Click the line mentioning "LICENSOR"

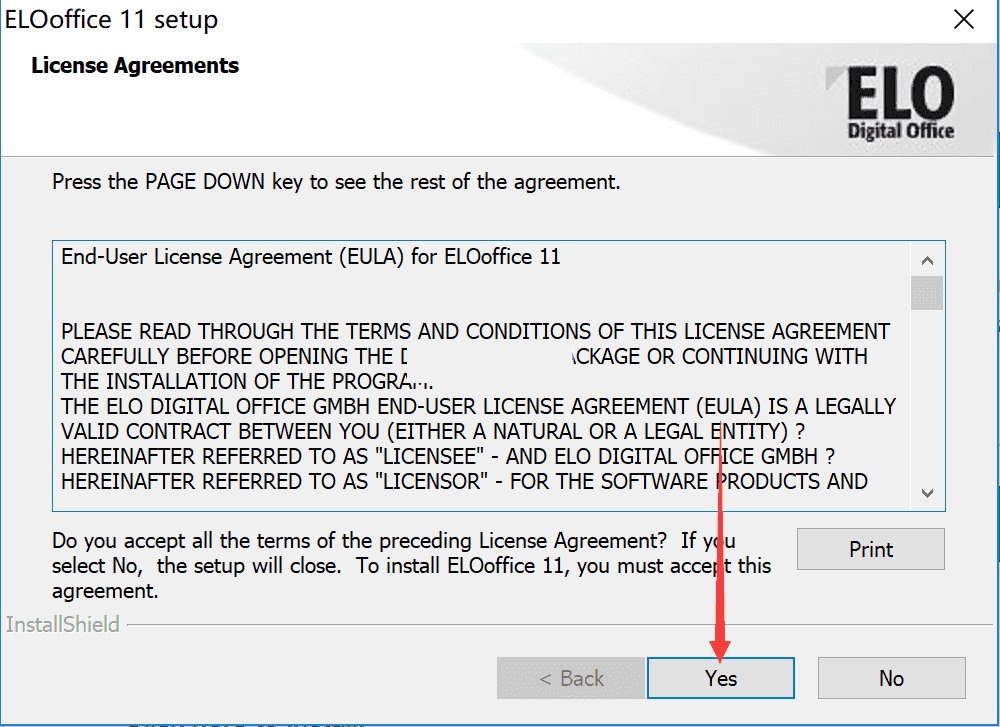pos(464,481)
